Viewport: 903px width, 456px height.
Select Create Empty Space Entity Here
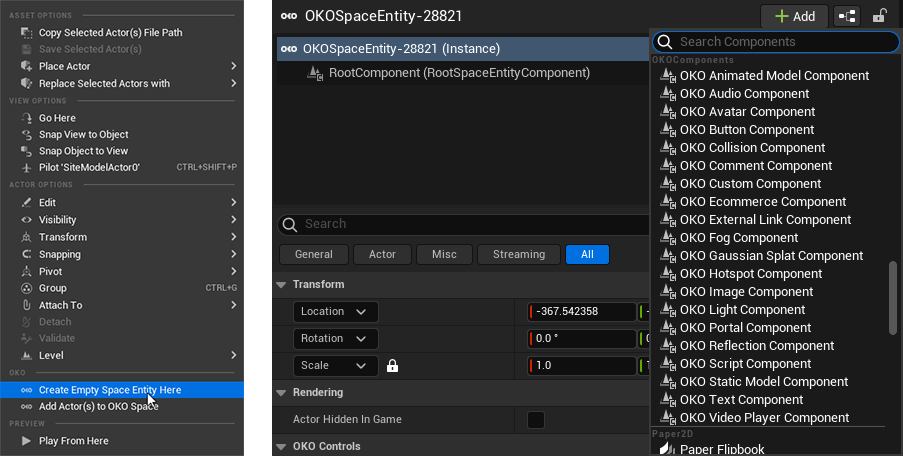pyautogui.click(x=110, y=390)
